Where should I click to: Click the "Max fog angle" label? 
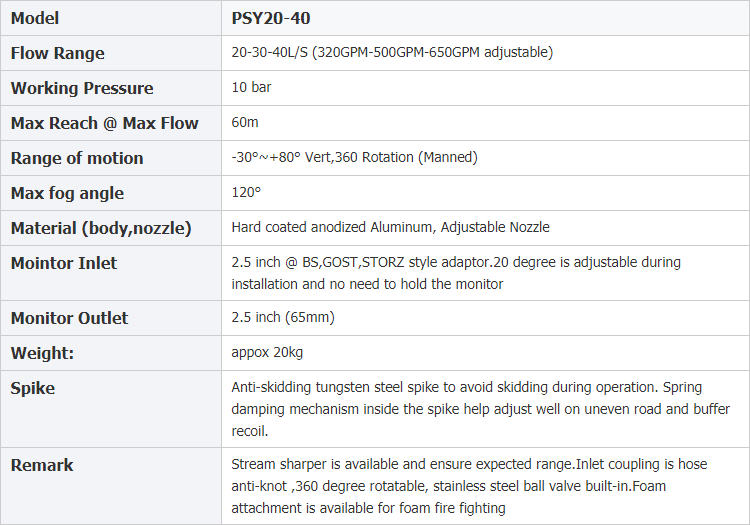67,193
